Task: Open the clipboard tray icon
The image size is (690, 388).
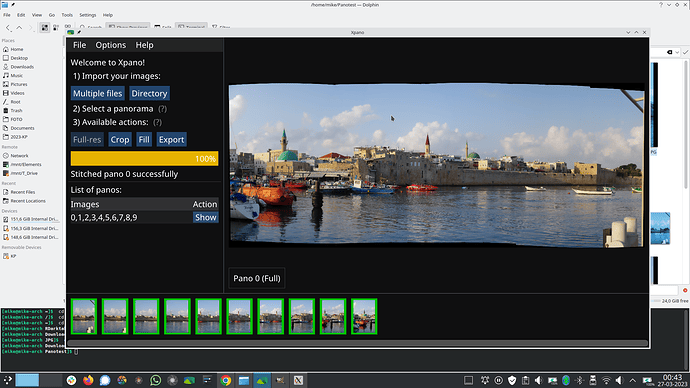Action: tap(525, 380)
